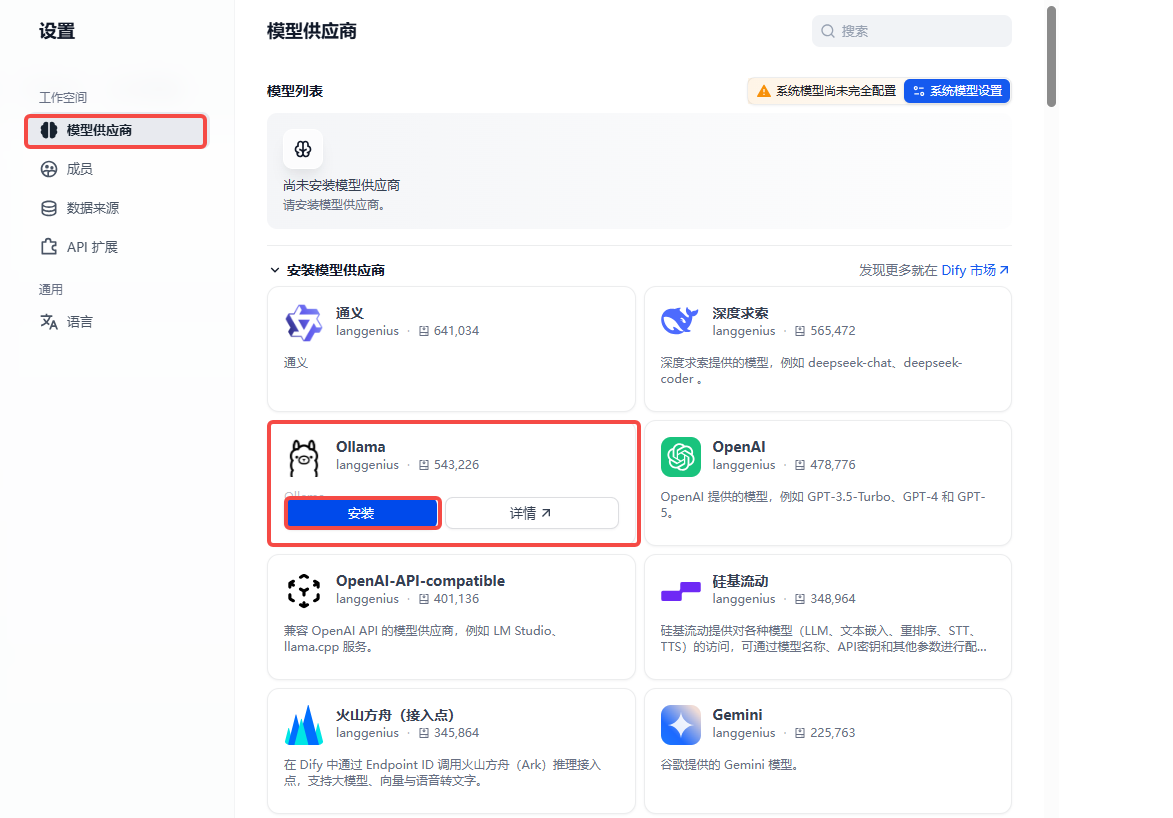Image resolution: width=1173 pixels, height=818 pixels.
Task: Click the brain icon in empty model list
Action: 303,149
